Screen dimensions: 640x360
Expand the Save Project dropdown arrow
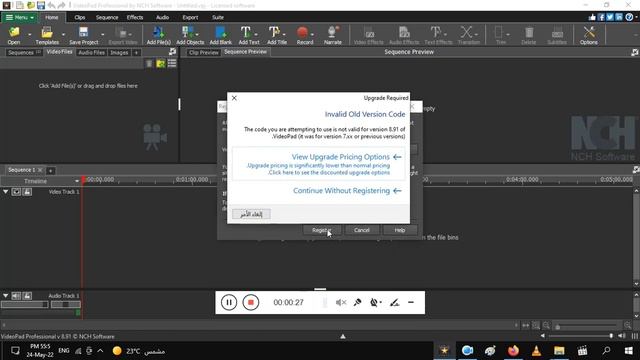point(102,34)
